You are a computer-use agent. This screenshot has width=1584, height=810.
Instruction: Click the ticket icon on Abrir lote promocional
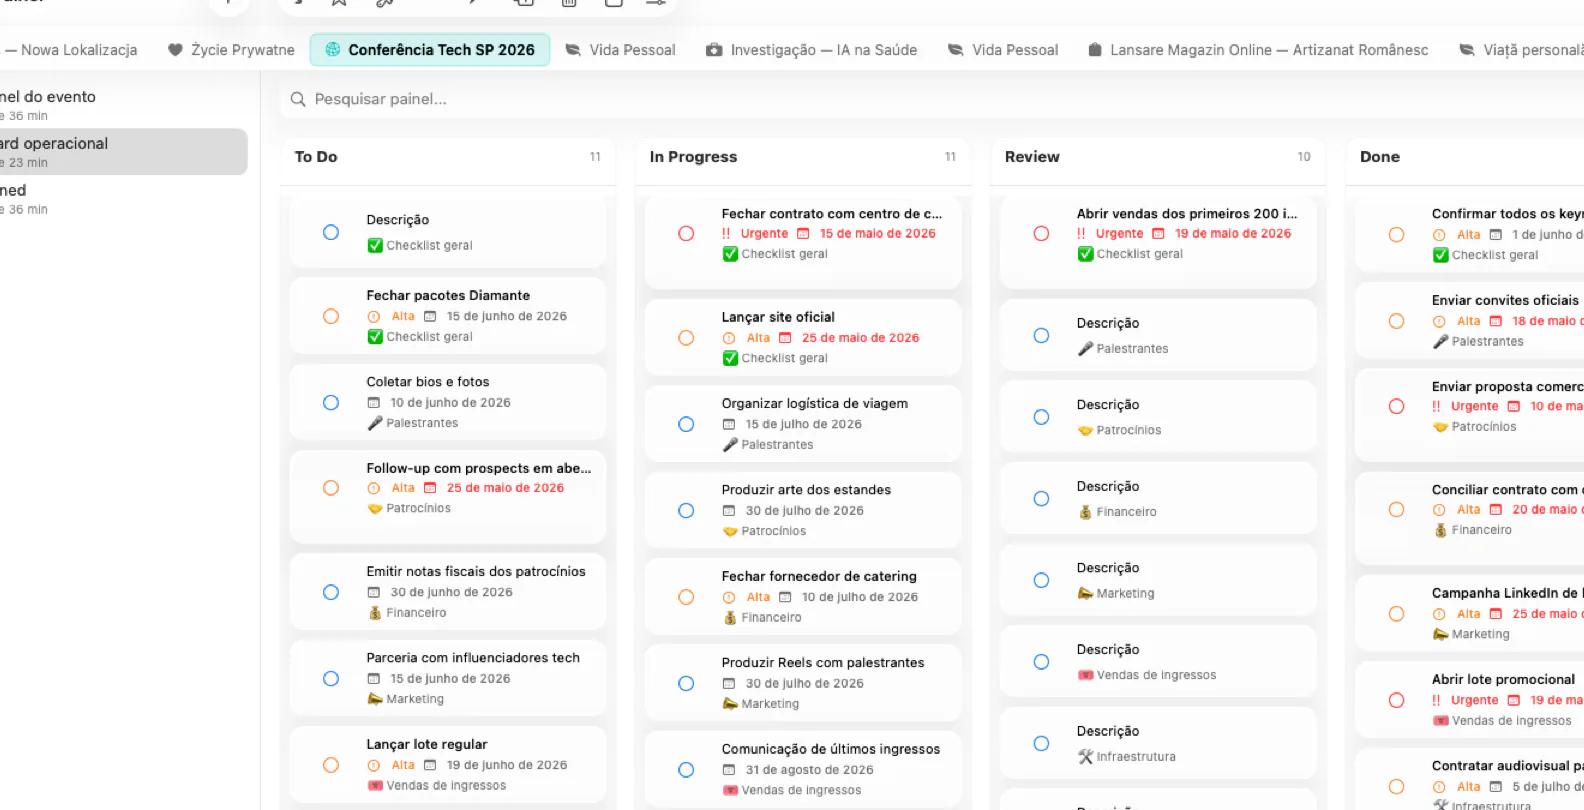point(1440,721)
